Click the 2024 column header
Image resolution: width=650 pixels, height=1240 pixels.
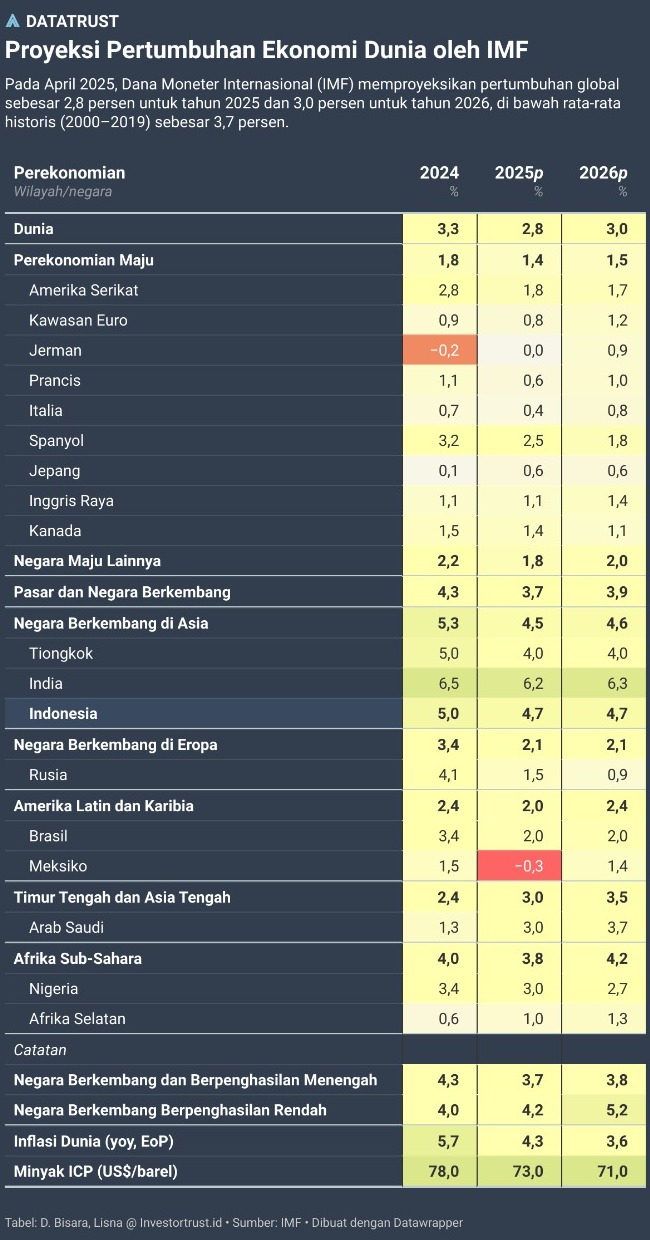coord(439,172)
